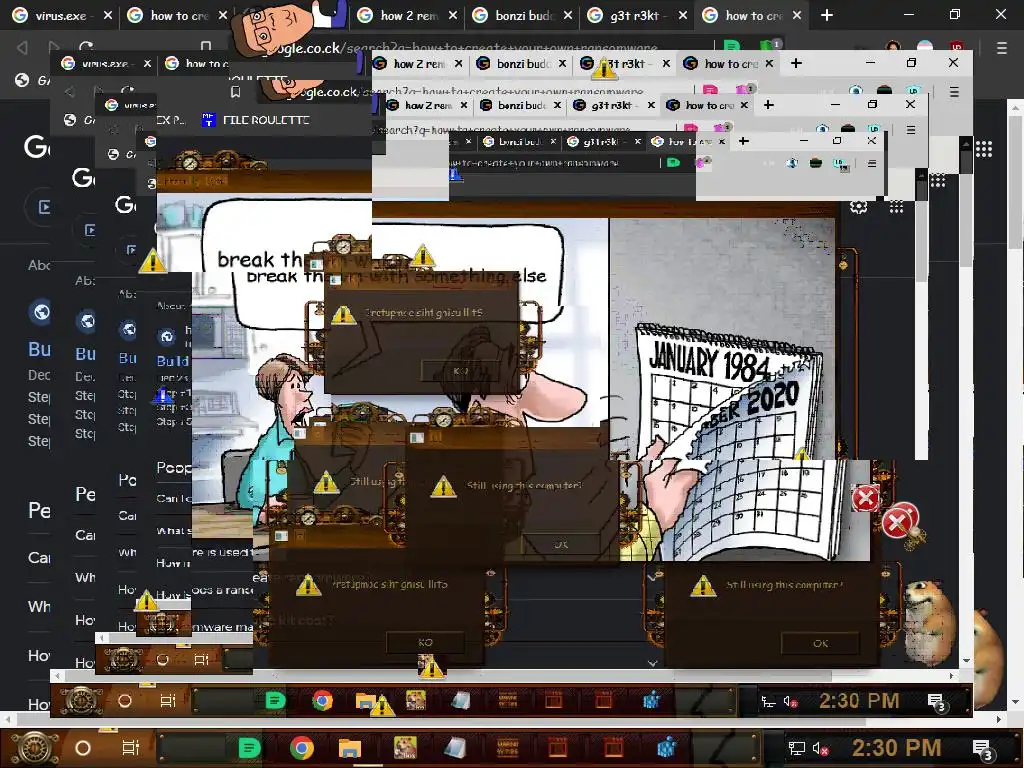This screenshot has height=768, width=1024.
Task: Open Chrome from the outer taskbar
Action: coord(301,748)
